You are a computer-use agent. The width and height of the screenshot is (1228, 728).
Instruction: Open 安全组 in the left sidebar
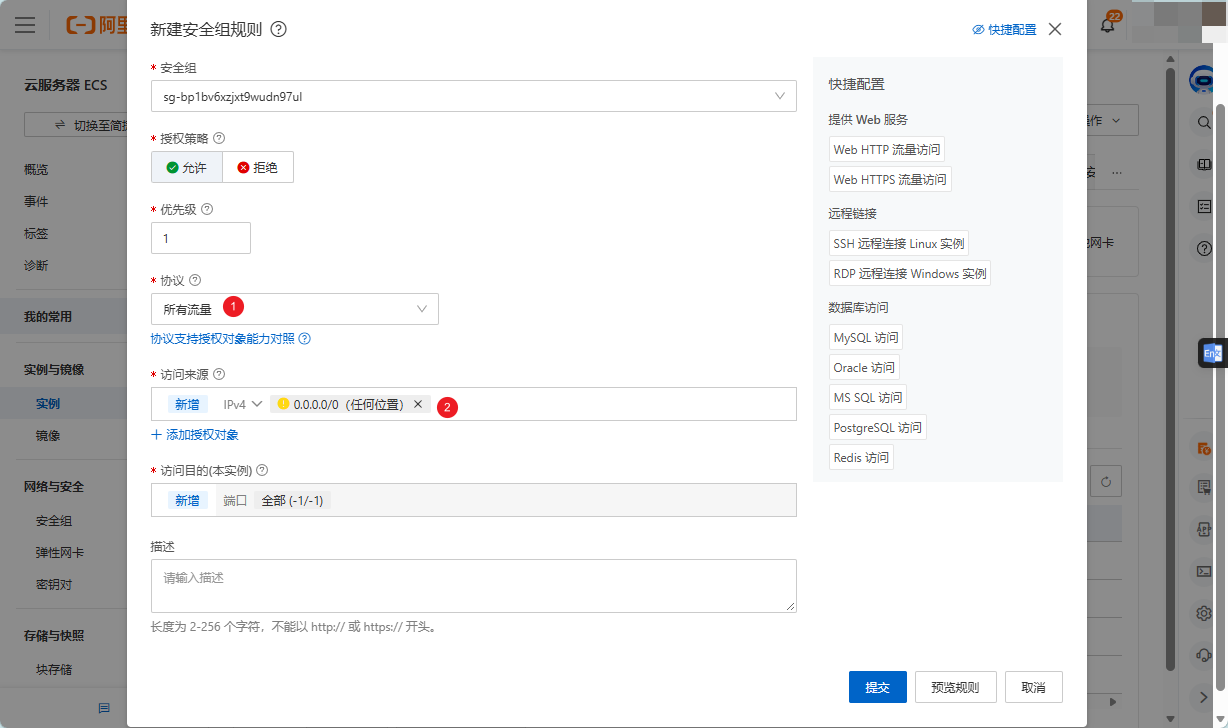[x=54, y=521]
